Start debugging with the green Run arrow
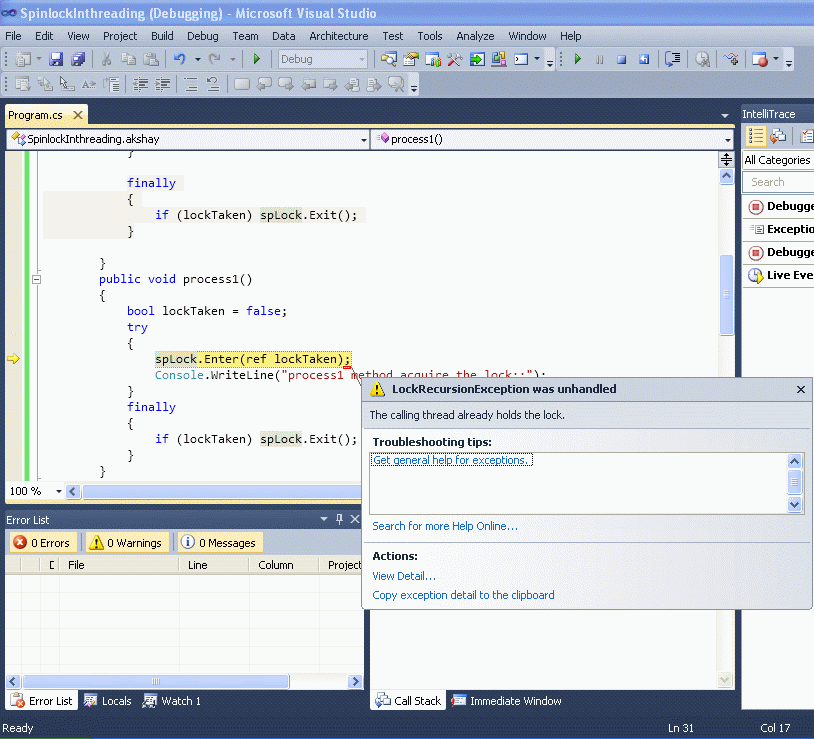 tap(578, 59)
